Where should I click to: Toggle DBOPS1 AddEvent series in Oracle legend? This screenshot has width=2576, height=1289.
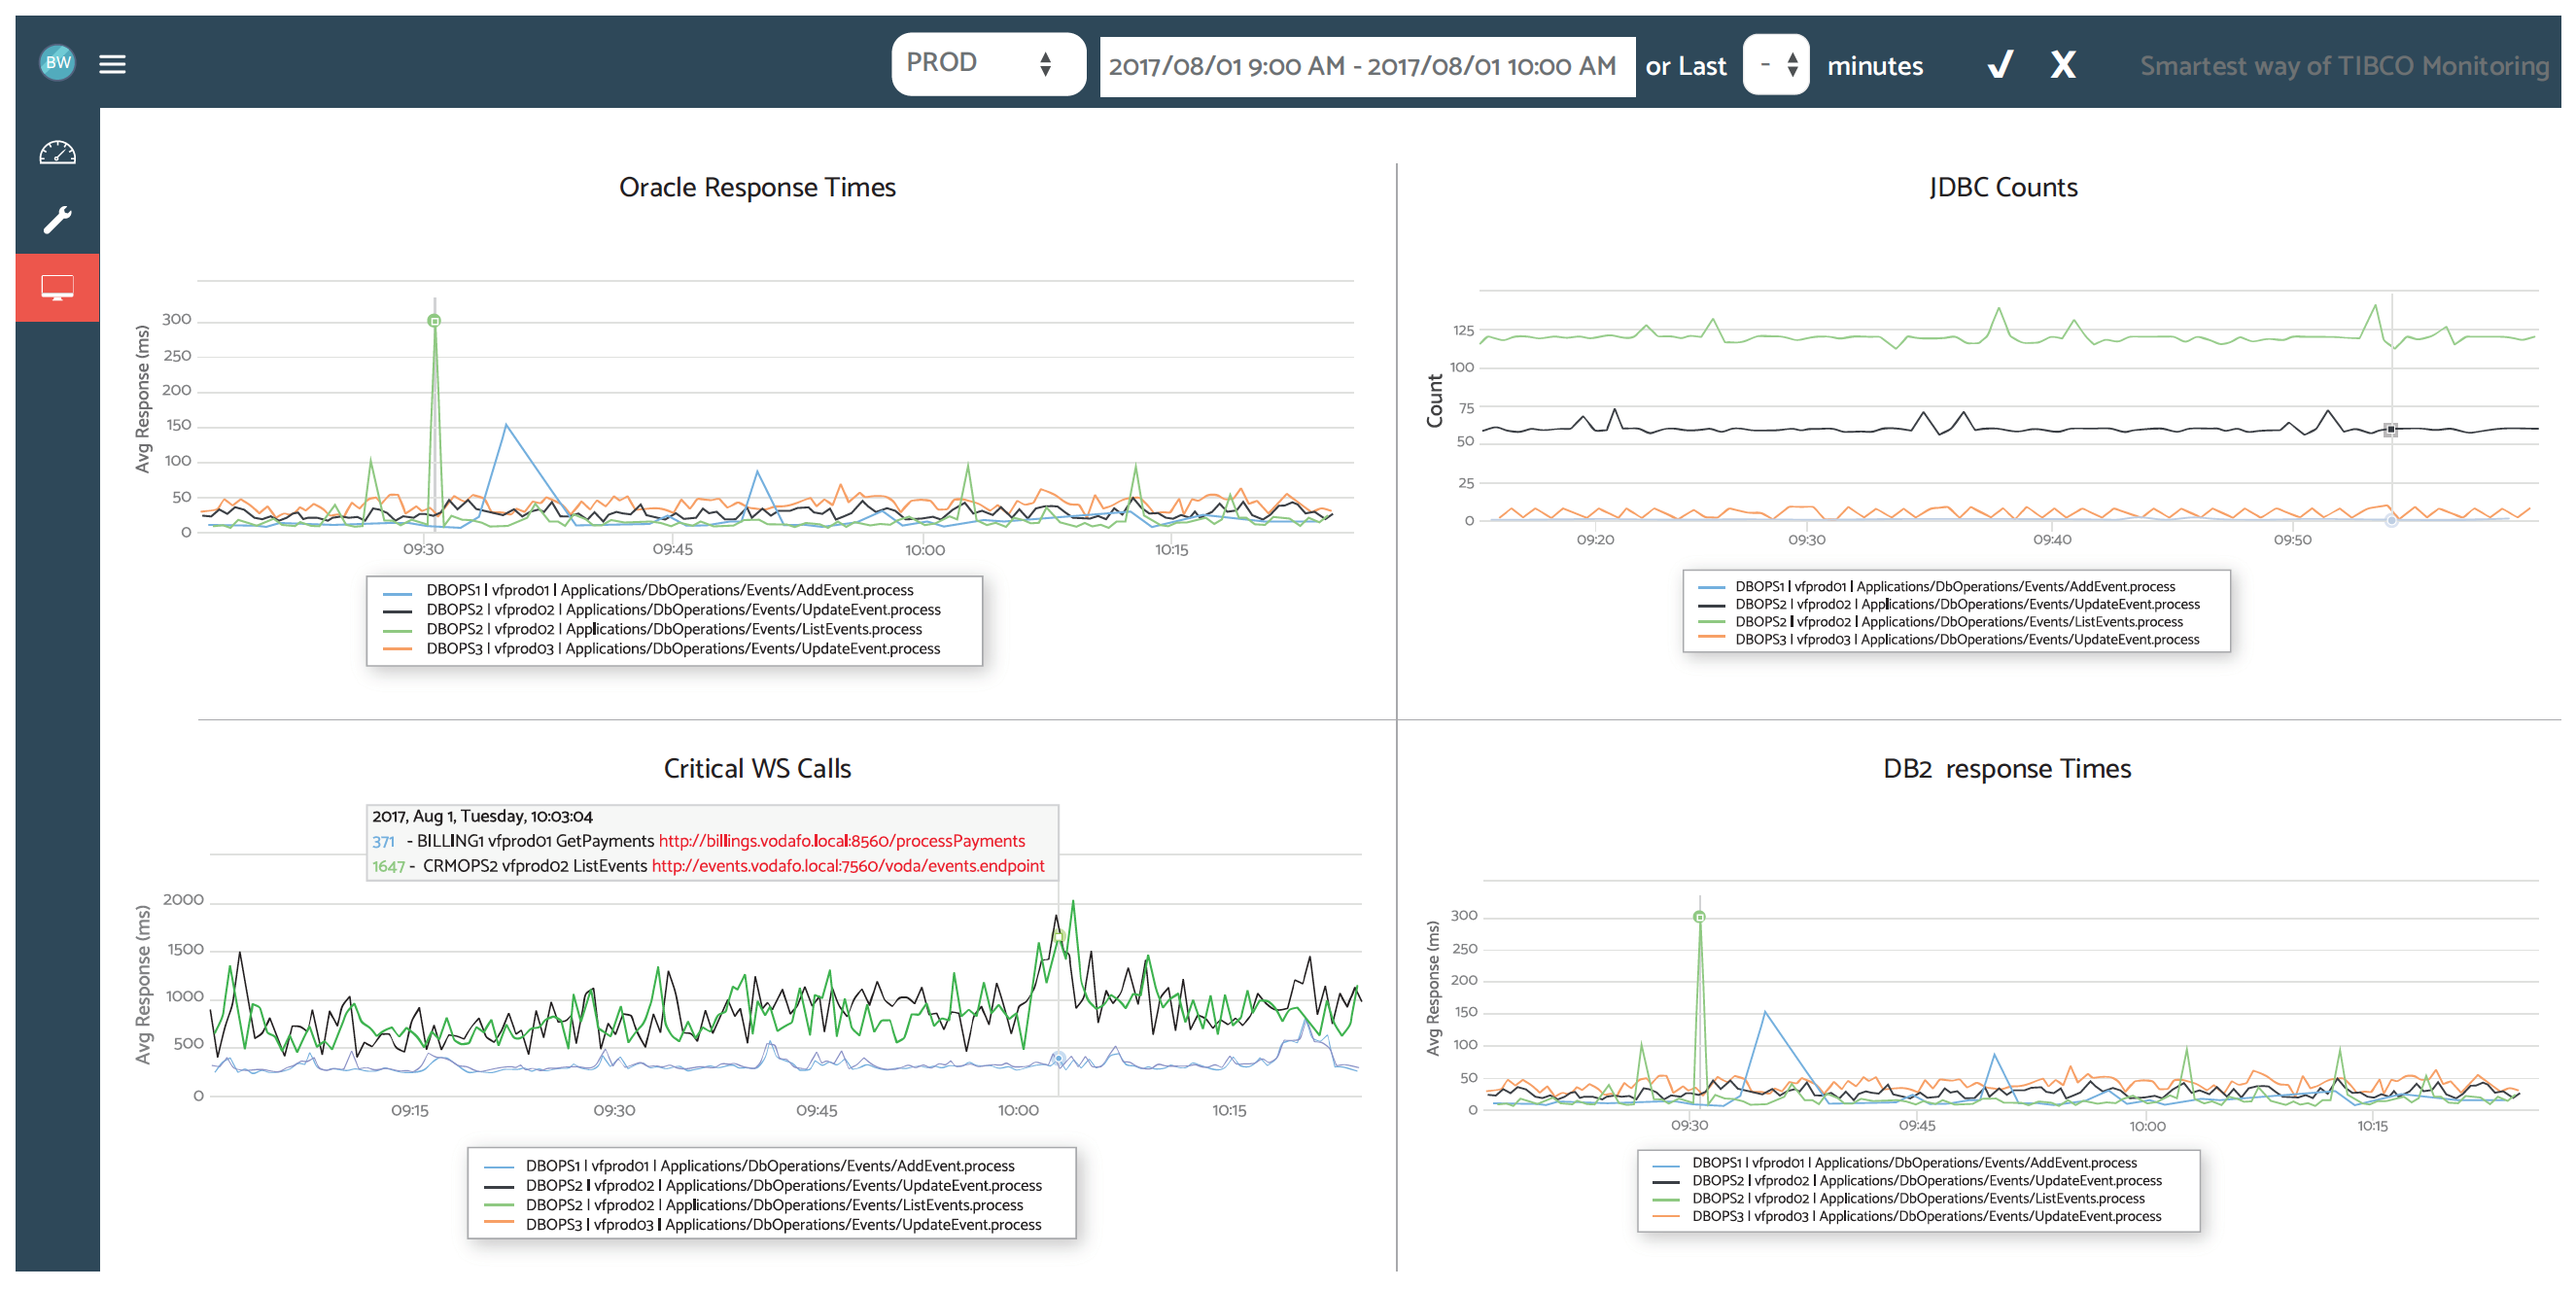(670, 590)
